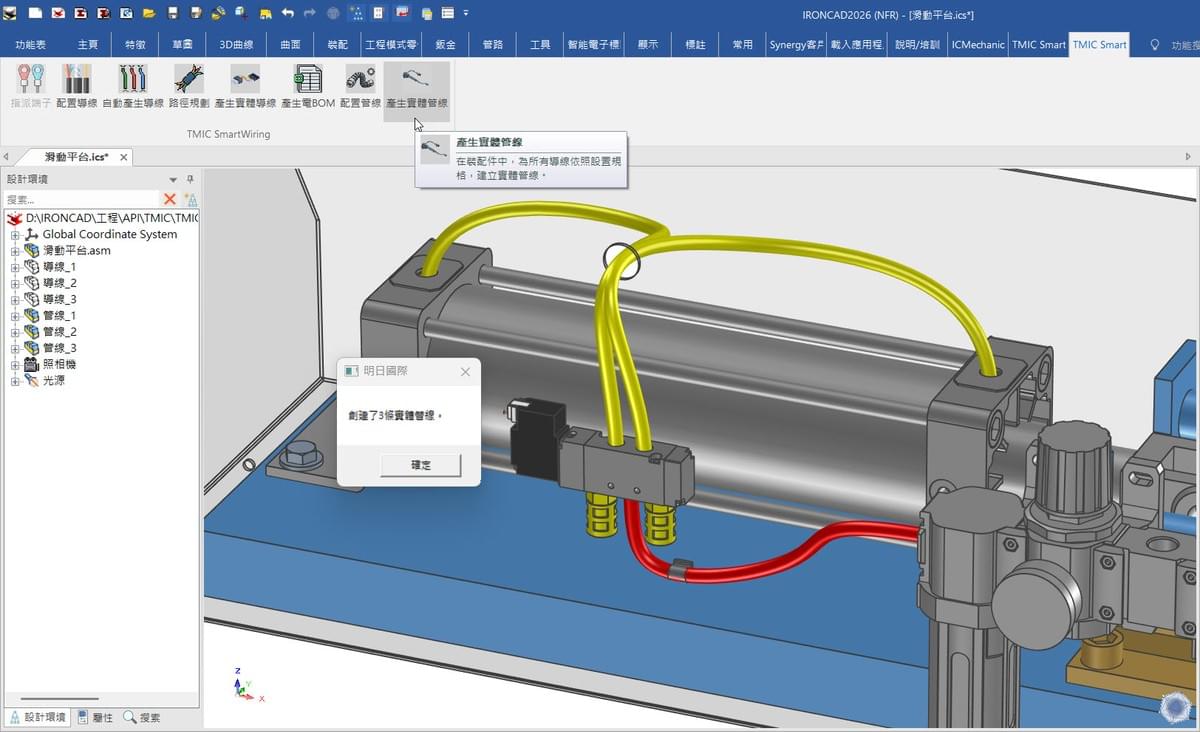Click the save disk icon in quick access toolbar

click(x=173, y=14)
